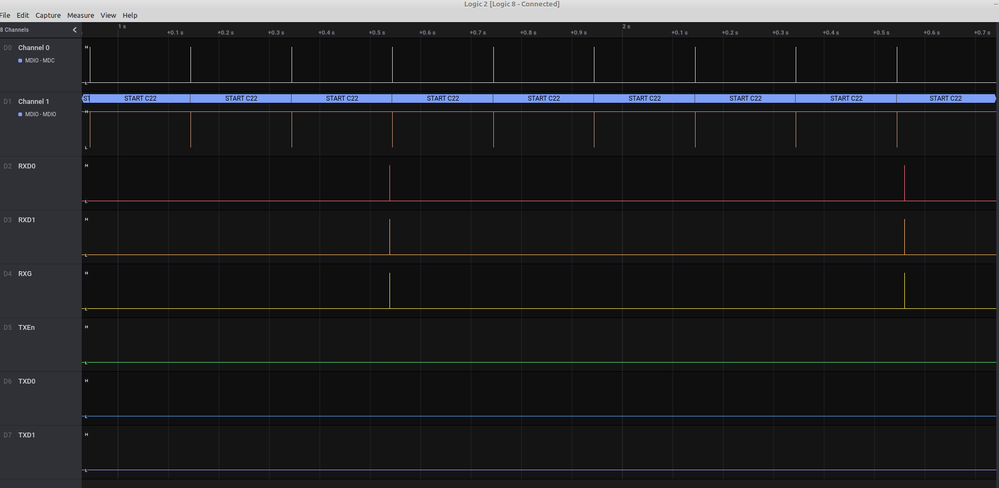Click the D4 channel index

[x=8, y=273]
